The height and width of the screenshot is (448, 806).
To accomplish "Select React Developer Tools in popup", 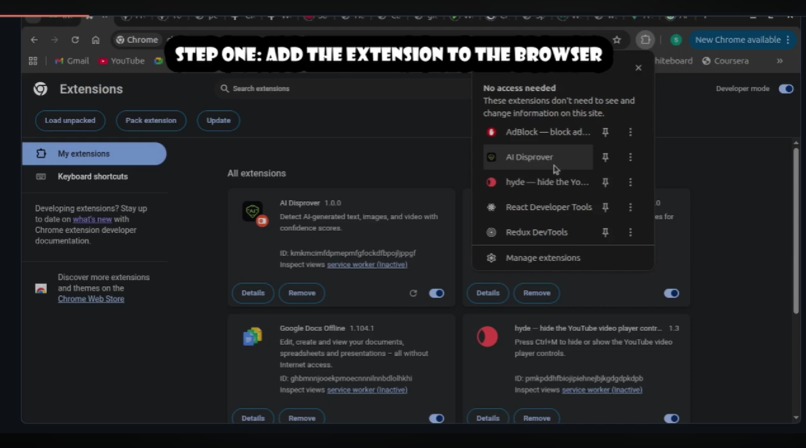I will (x=538, y=207).
